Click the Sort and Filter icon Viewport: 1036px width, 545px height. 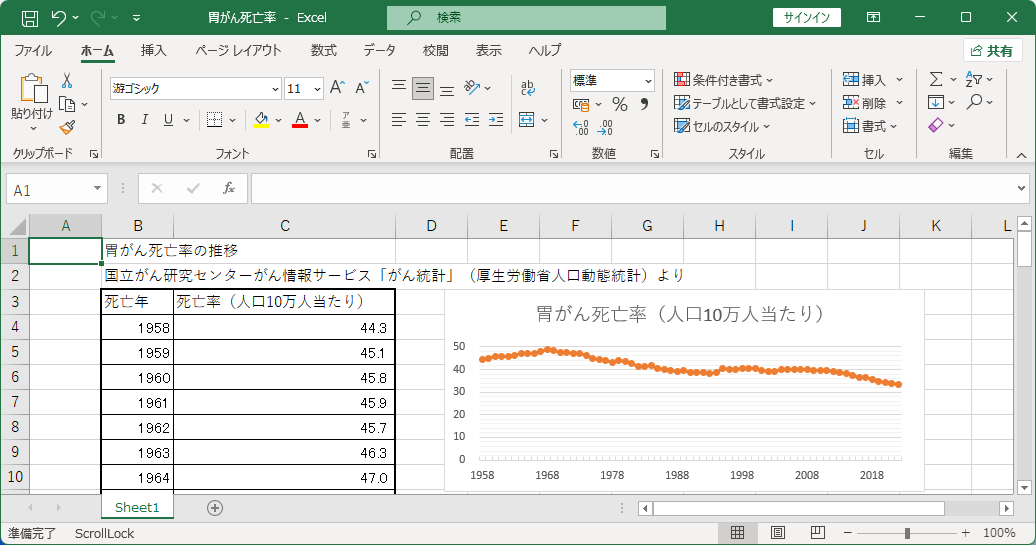click(973, 79)
